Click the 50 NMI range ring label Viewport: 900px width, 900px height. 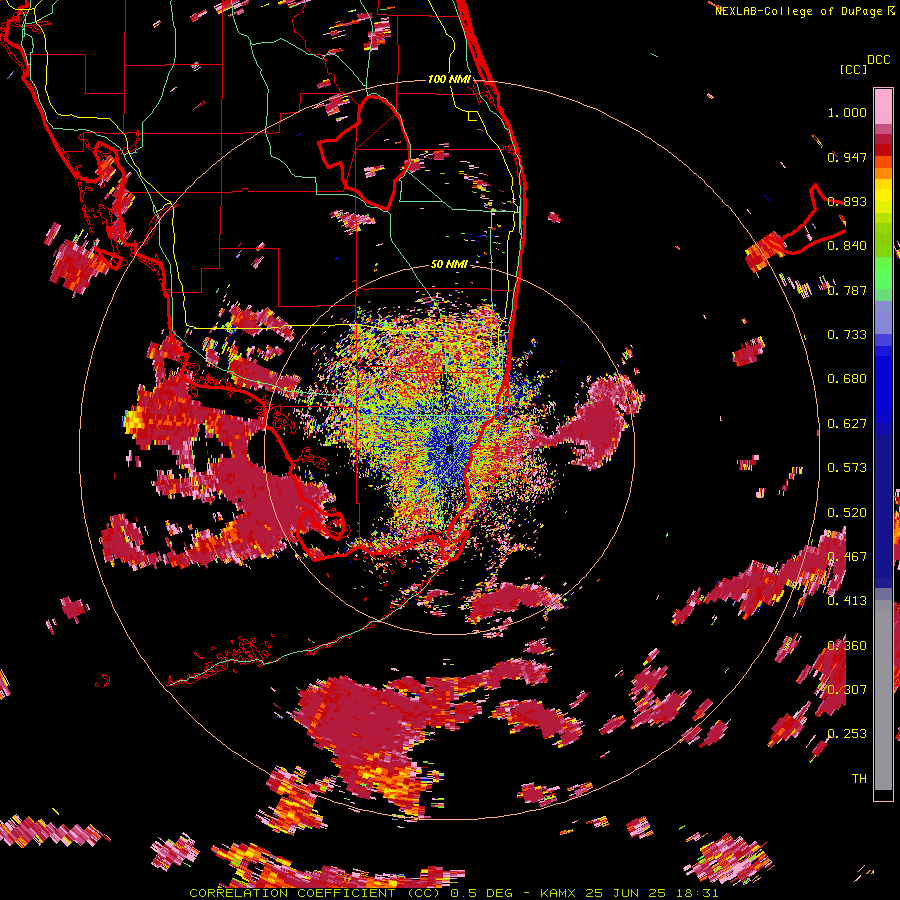pos(449,264)
